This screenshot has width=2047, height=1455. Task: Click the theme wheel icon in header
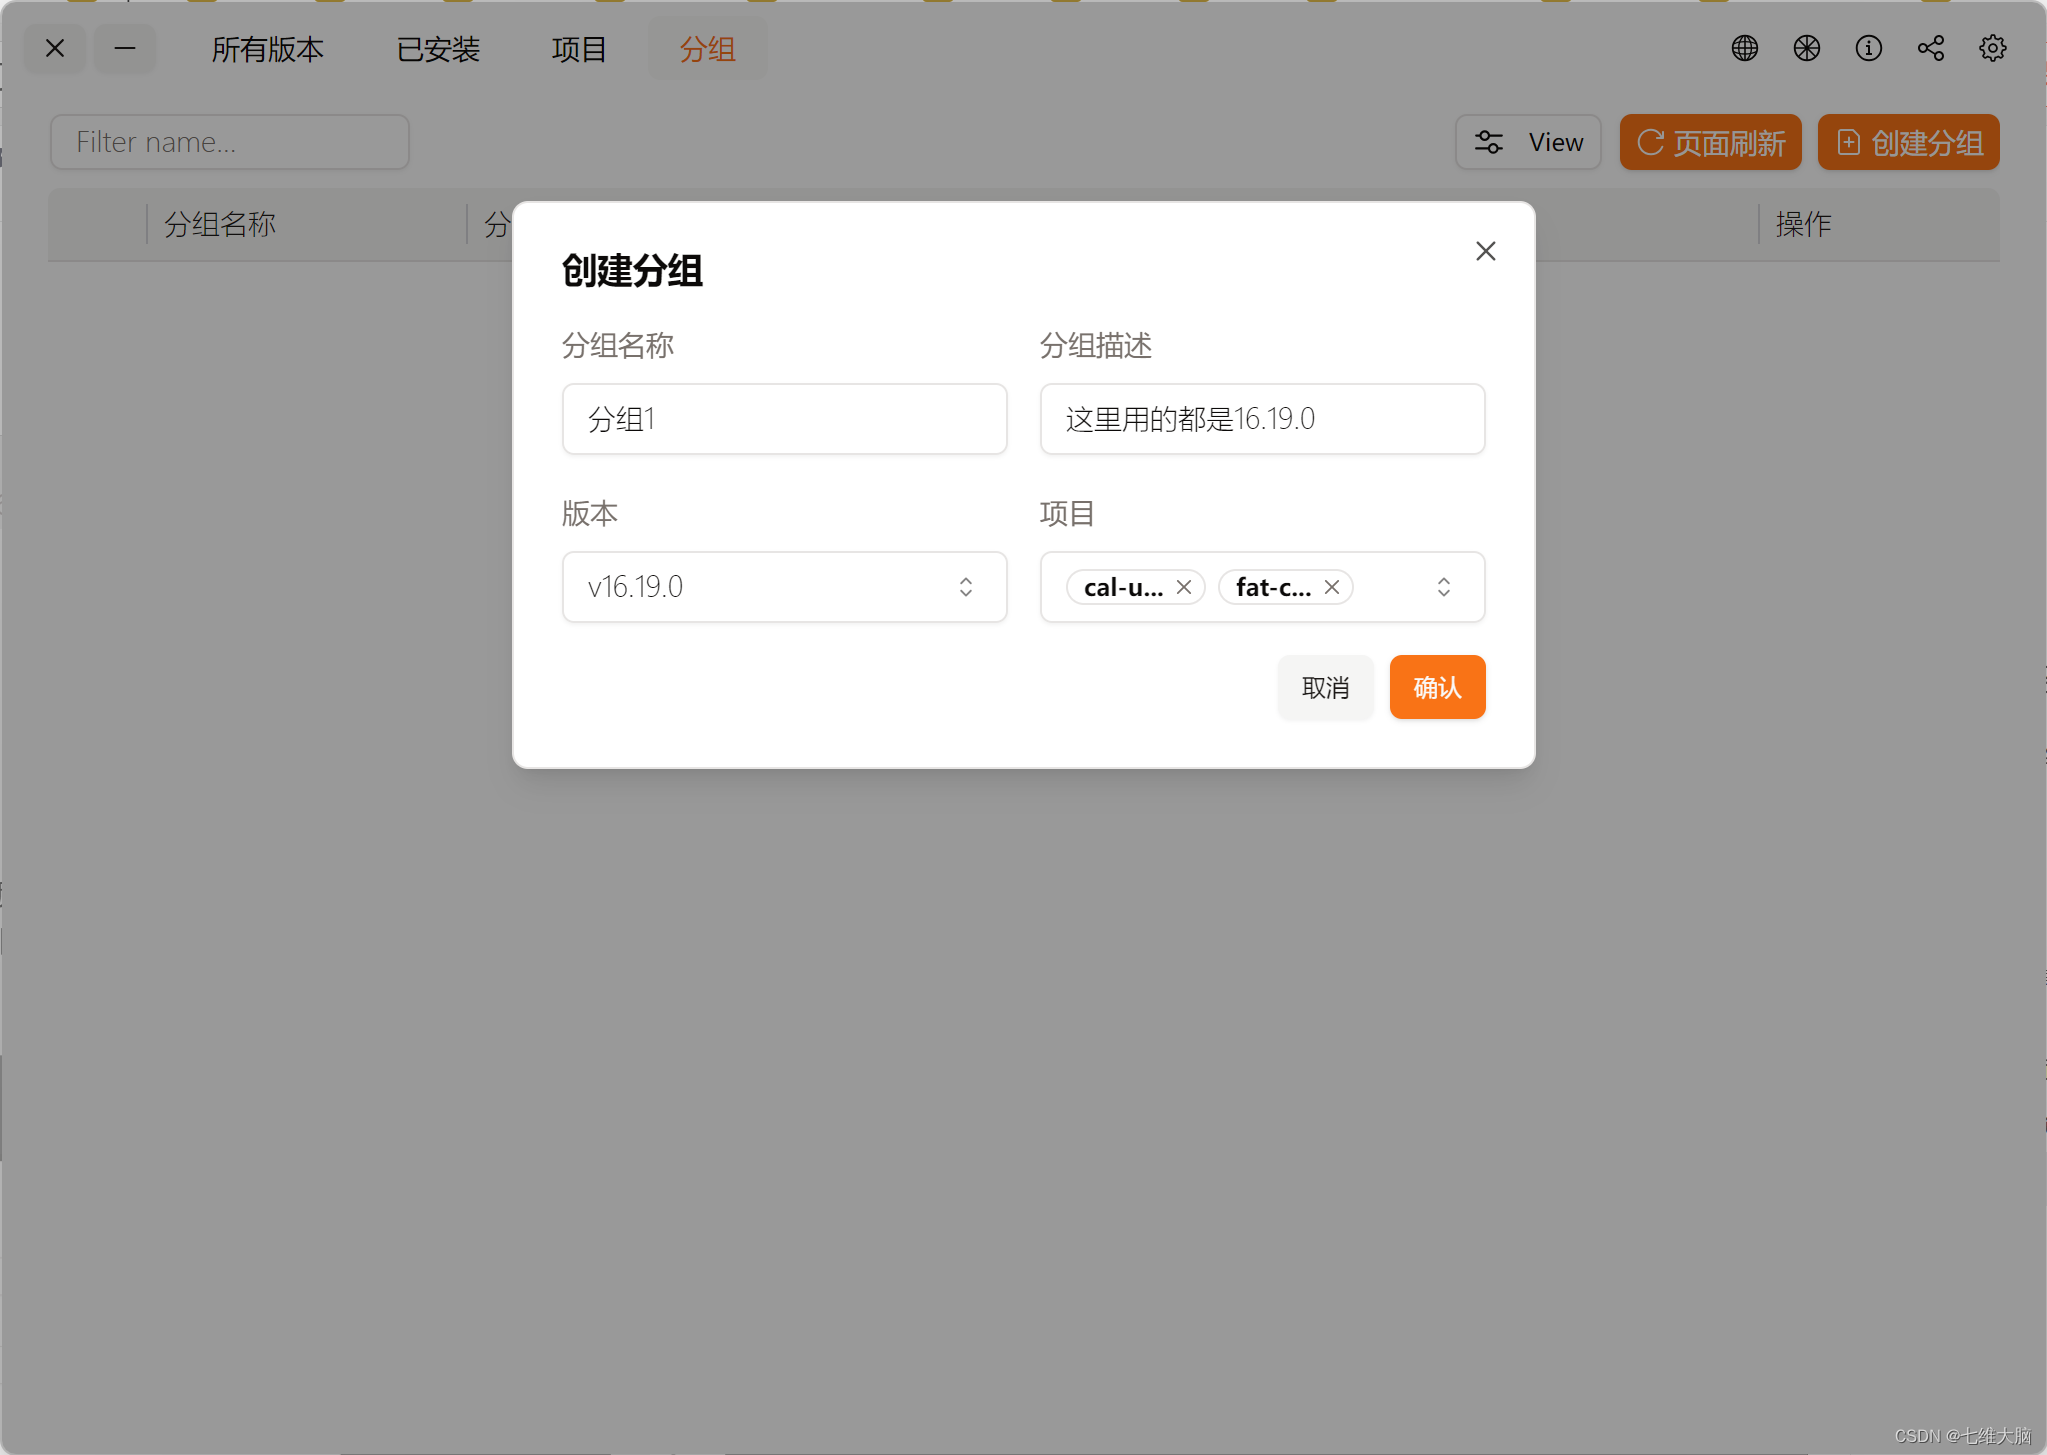(1806, 48)
